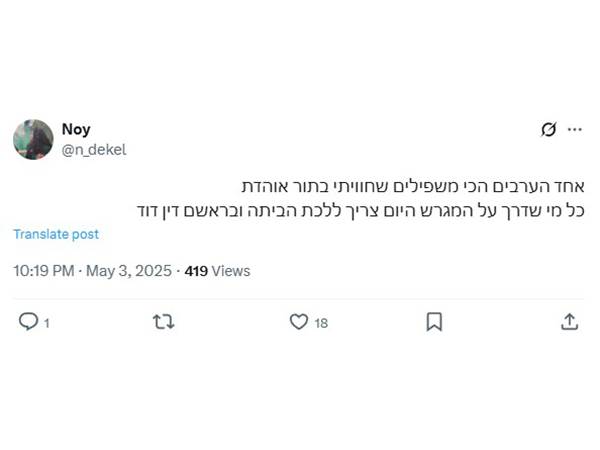
Task: Click the reply speech bubble icon
Action: coord(28,321)
